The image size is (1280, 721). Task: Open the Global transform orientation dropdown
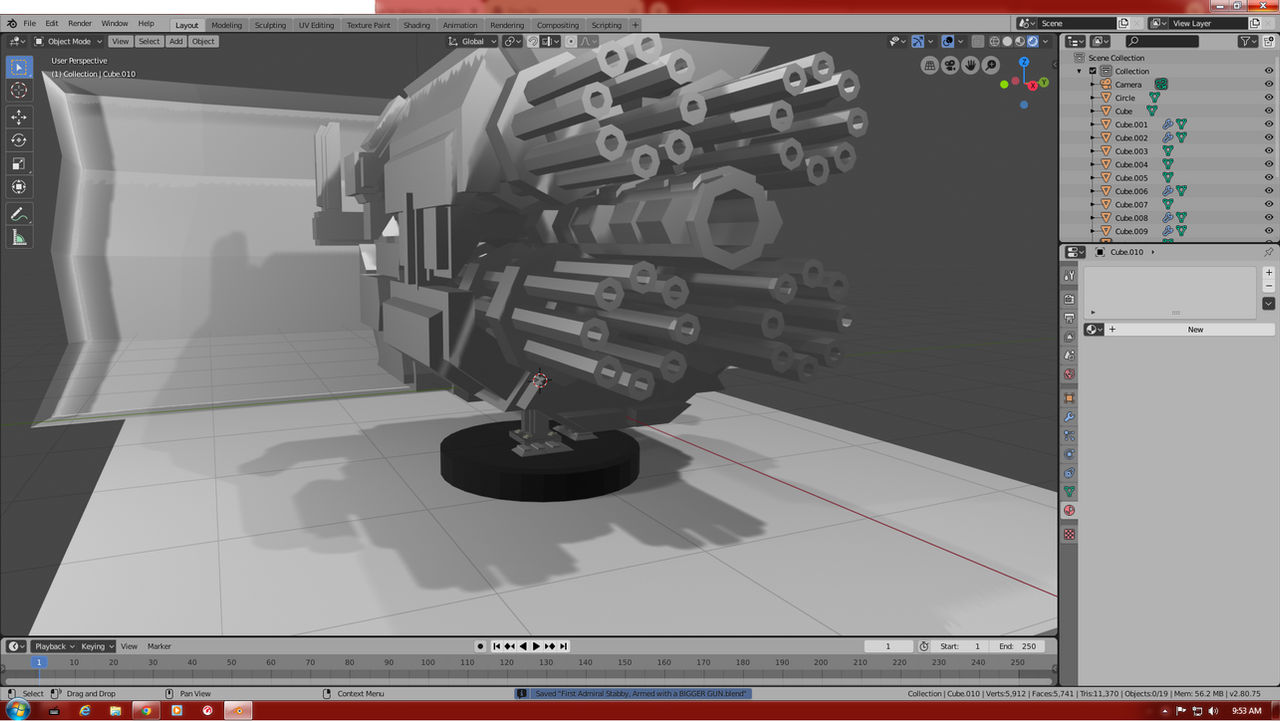pyautogui.click(x=472, y=41)
